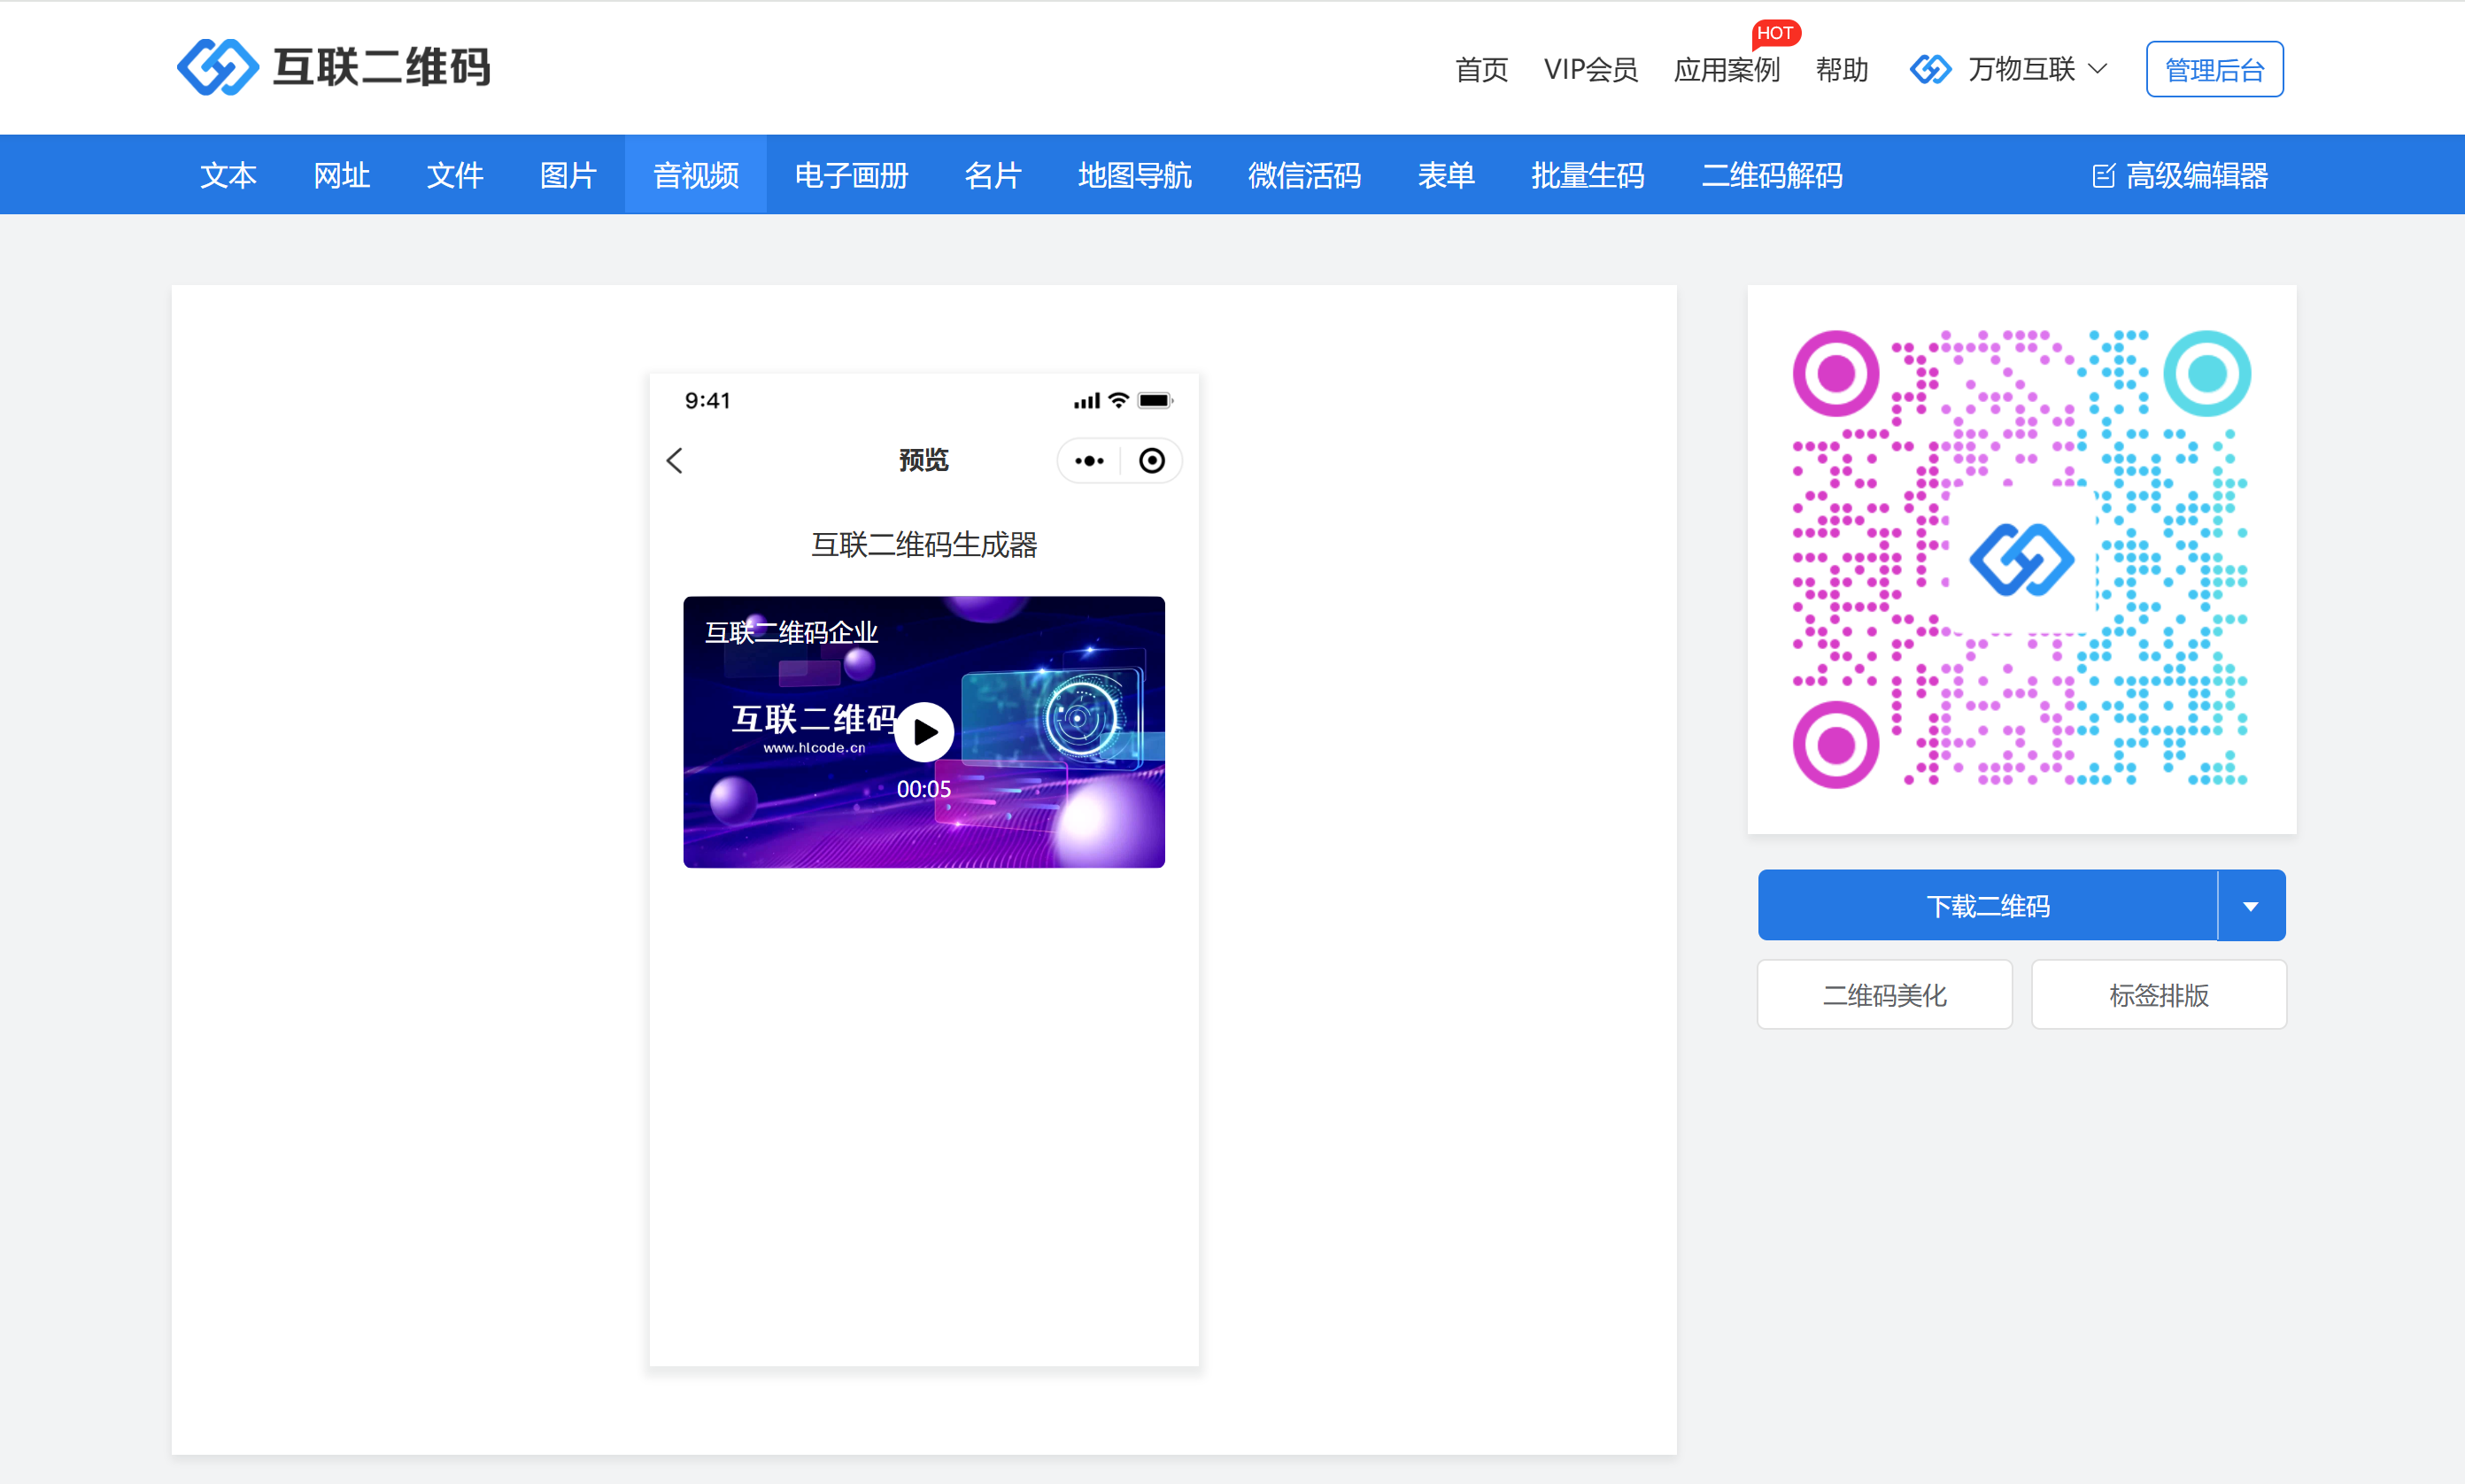This screenshot has width=2465, height=1484.
Task: Click the 互联二维码生成器 heading in preview
Action: coord(924,545)
